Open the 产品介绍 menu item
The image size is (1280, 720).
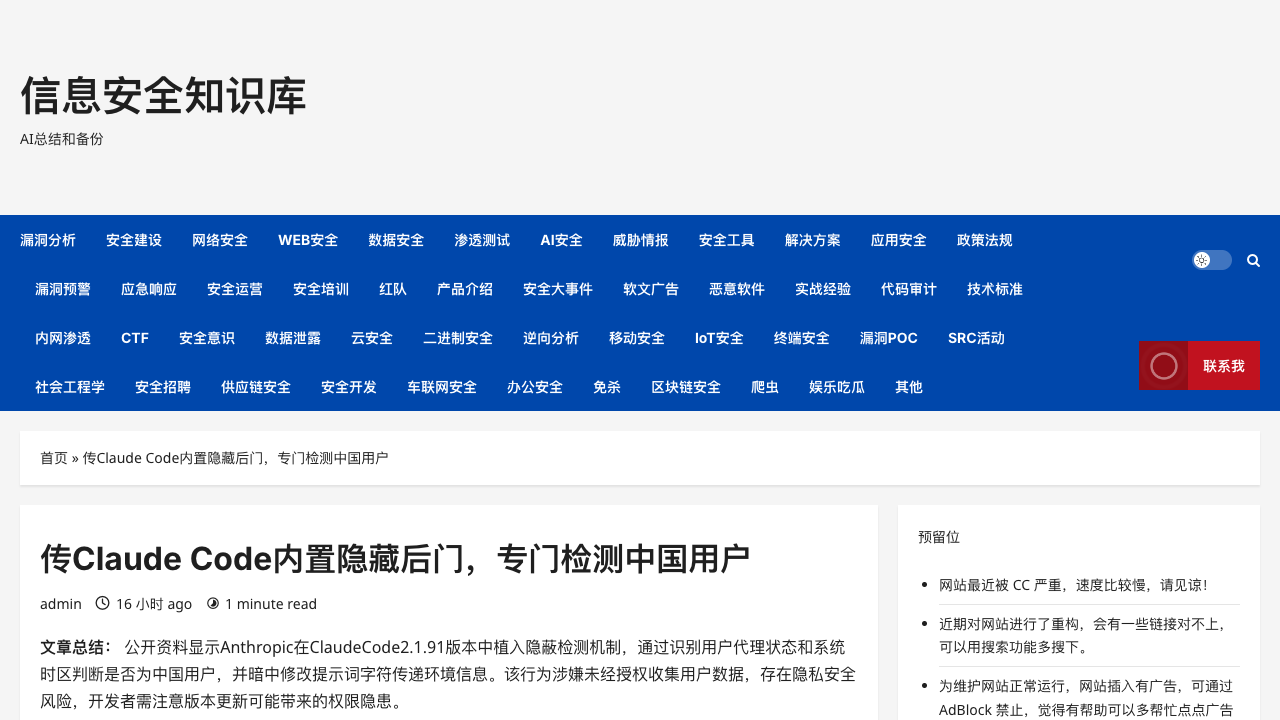click(465, 289)
